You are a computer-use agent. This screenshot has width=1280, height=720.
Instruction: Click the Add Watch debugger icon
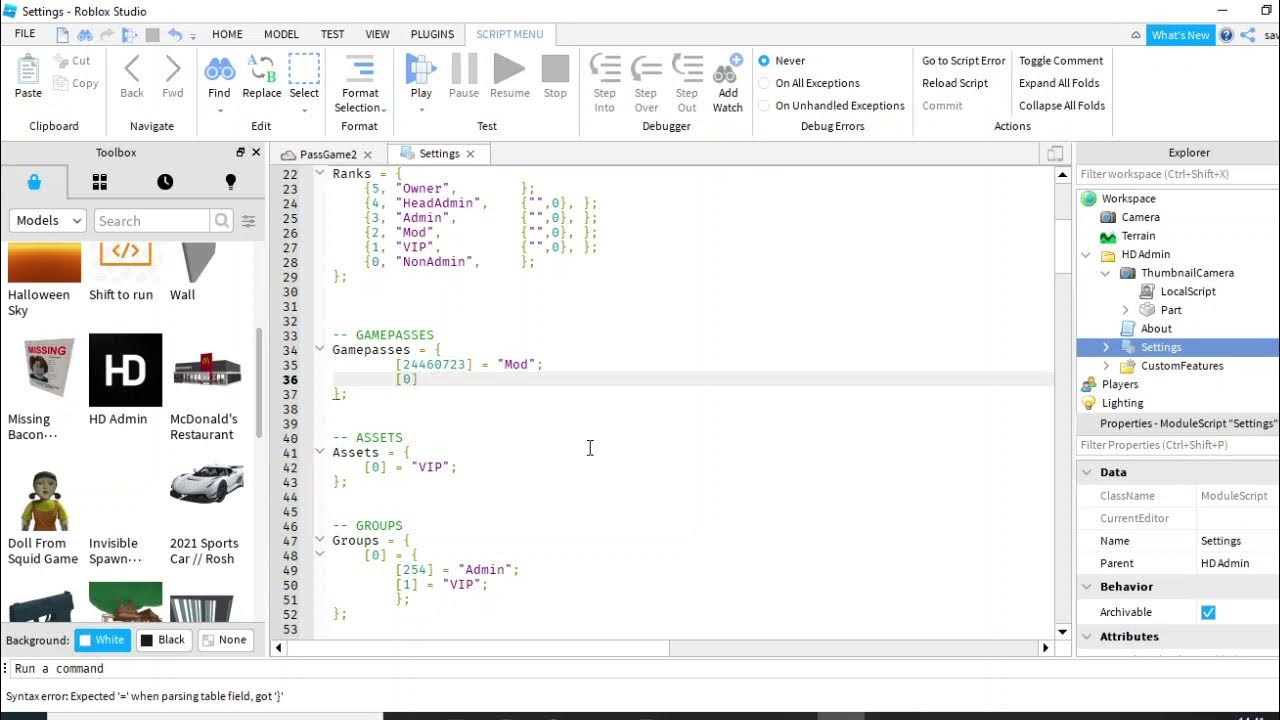coord(728,69)
